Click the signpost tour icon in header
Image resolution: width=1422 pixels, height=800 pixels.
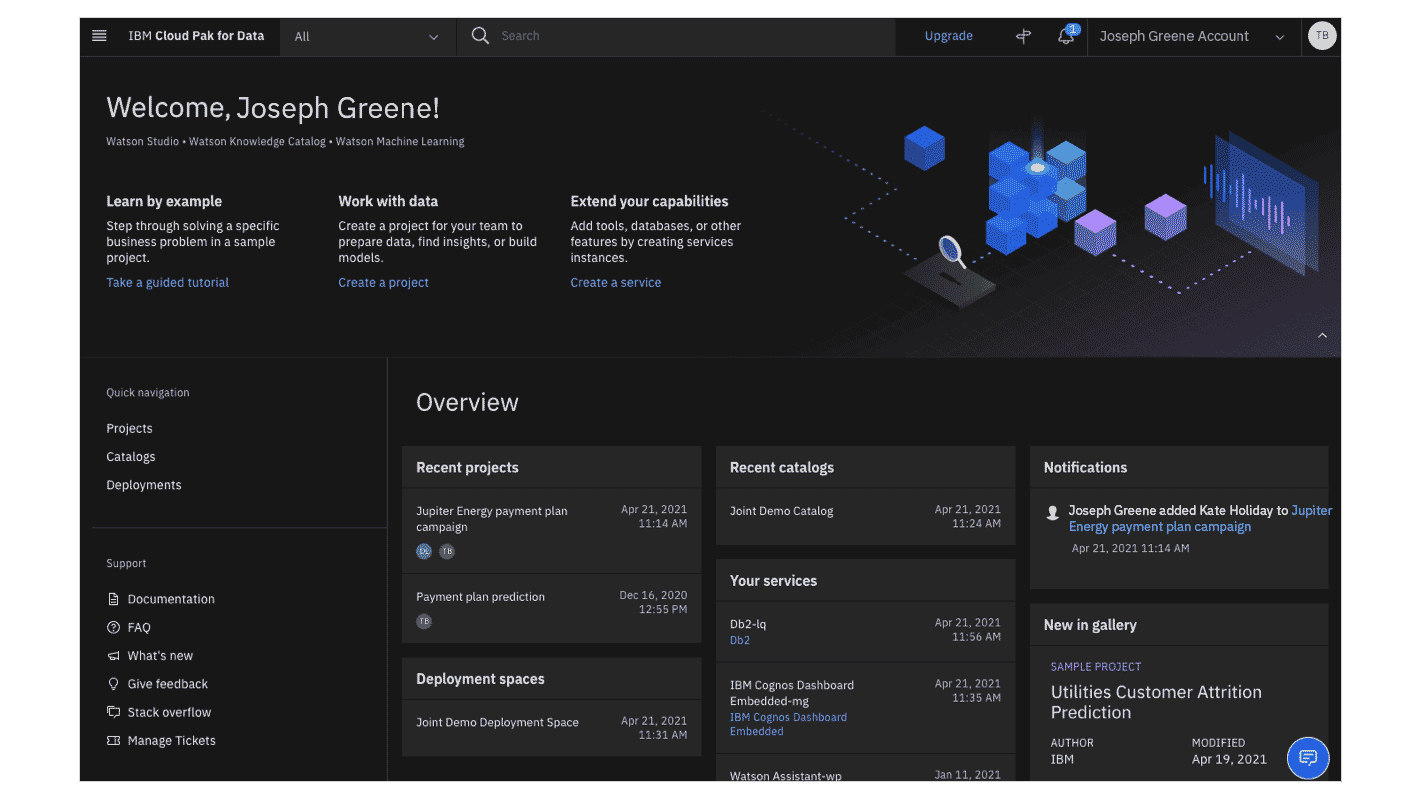click(1023, 36)
